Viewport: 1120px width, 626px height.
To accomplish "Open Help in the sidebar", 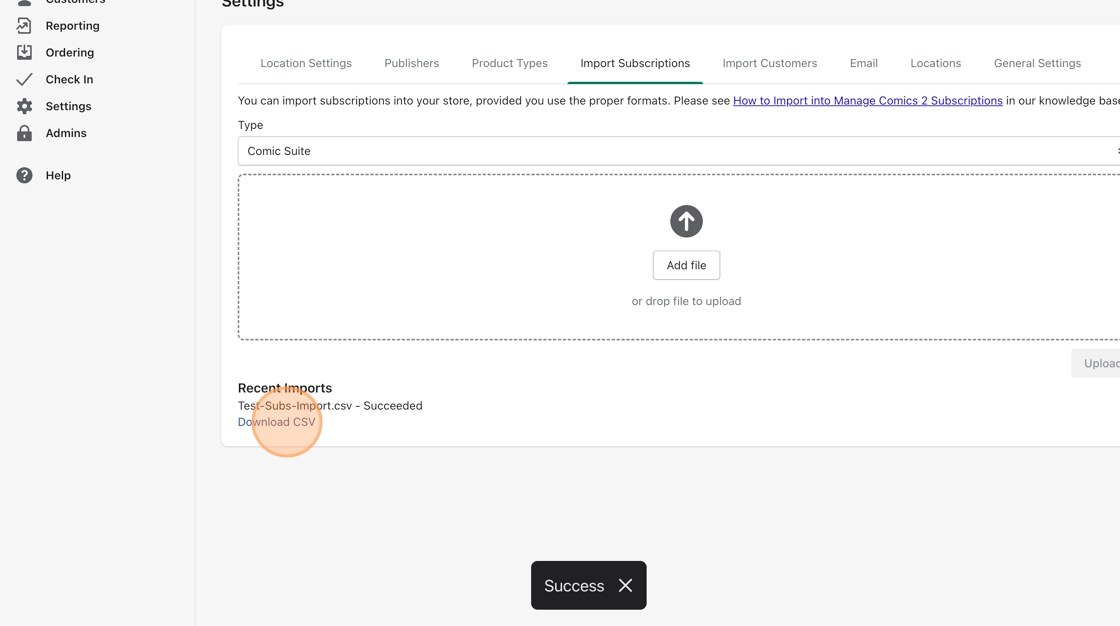I will tap(58, 175).
